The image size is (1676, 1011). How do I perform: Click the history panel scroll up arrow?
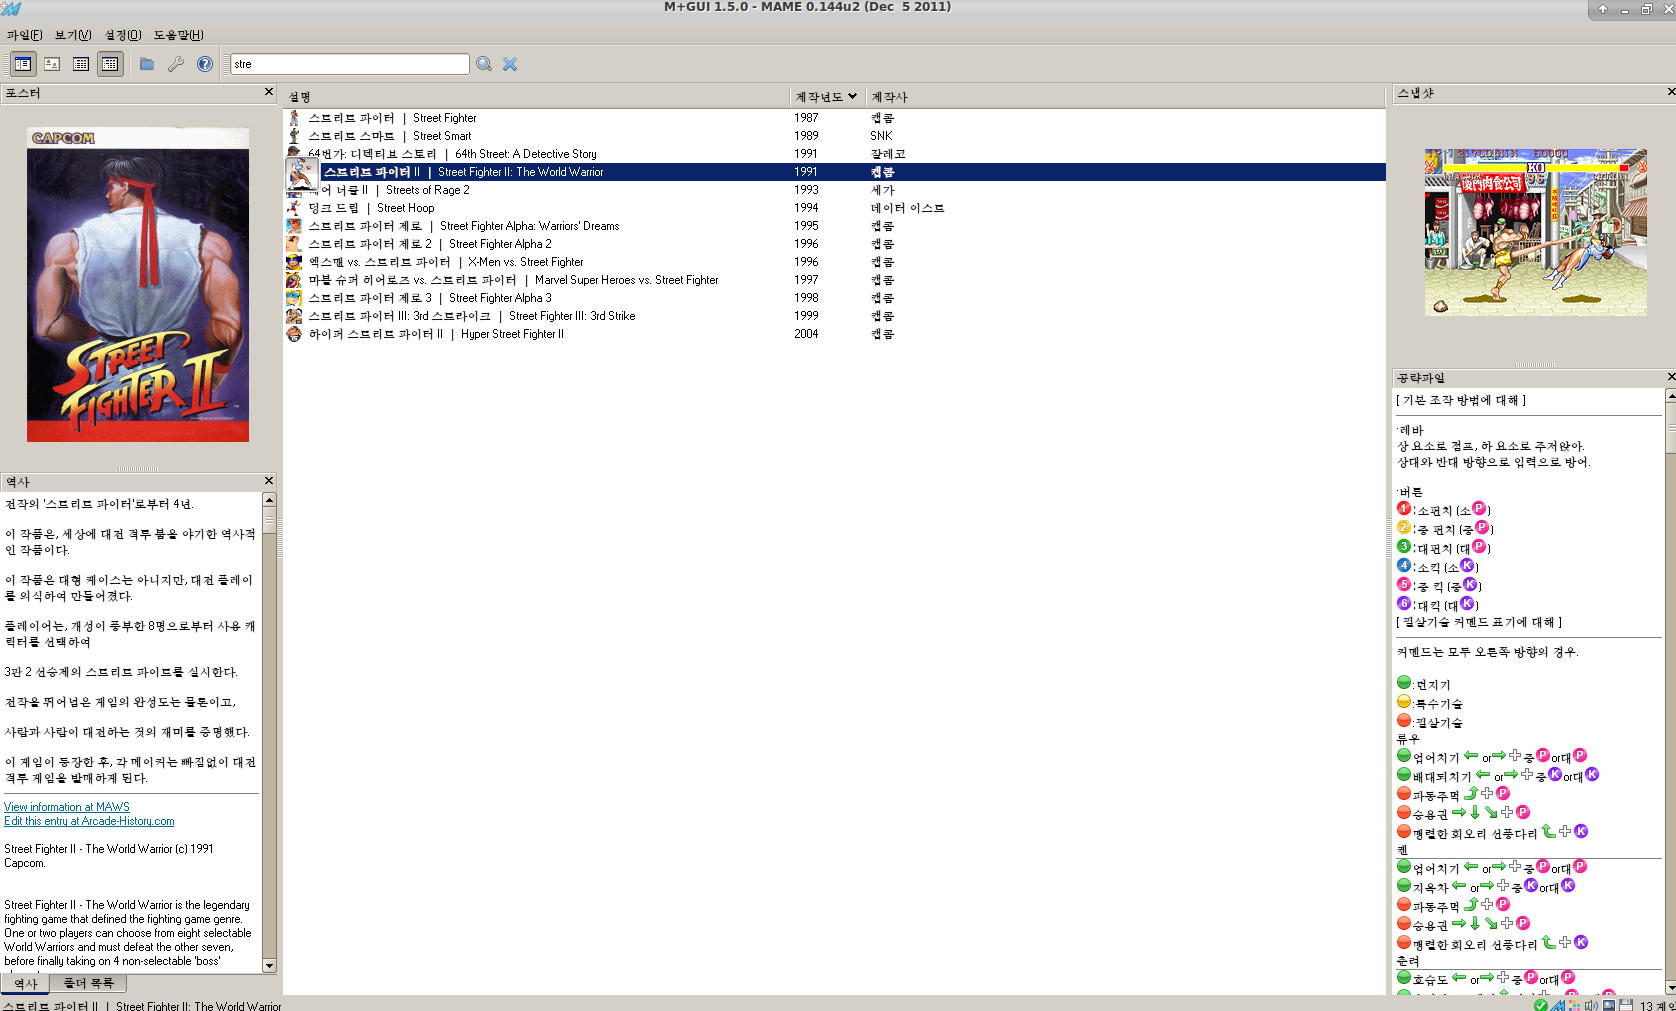(x=269, y=499)
